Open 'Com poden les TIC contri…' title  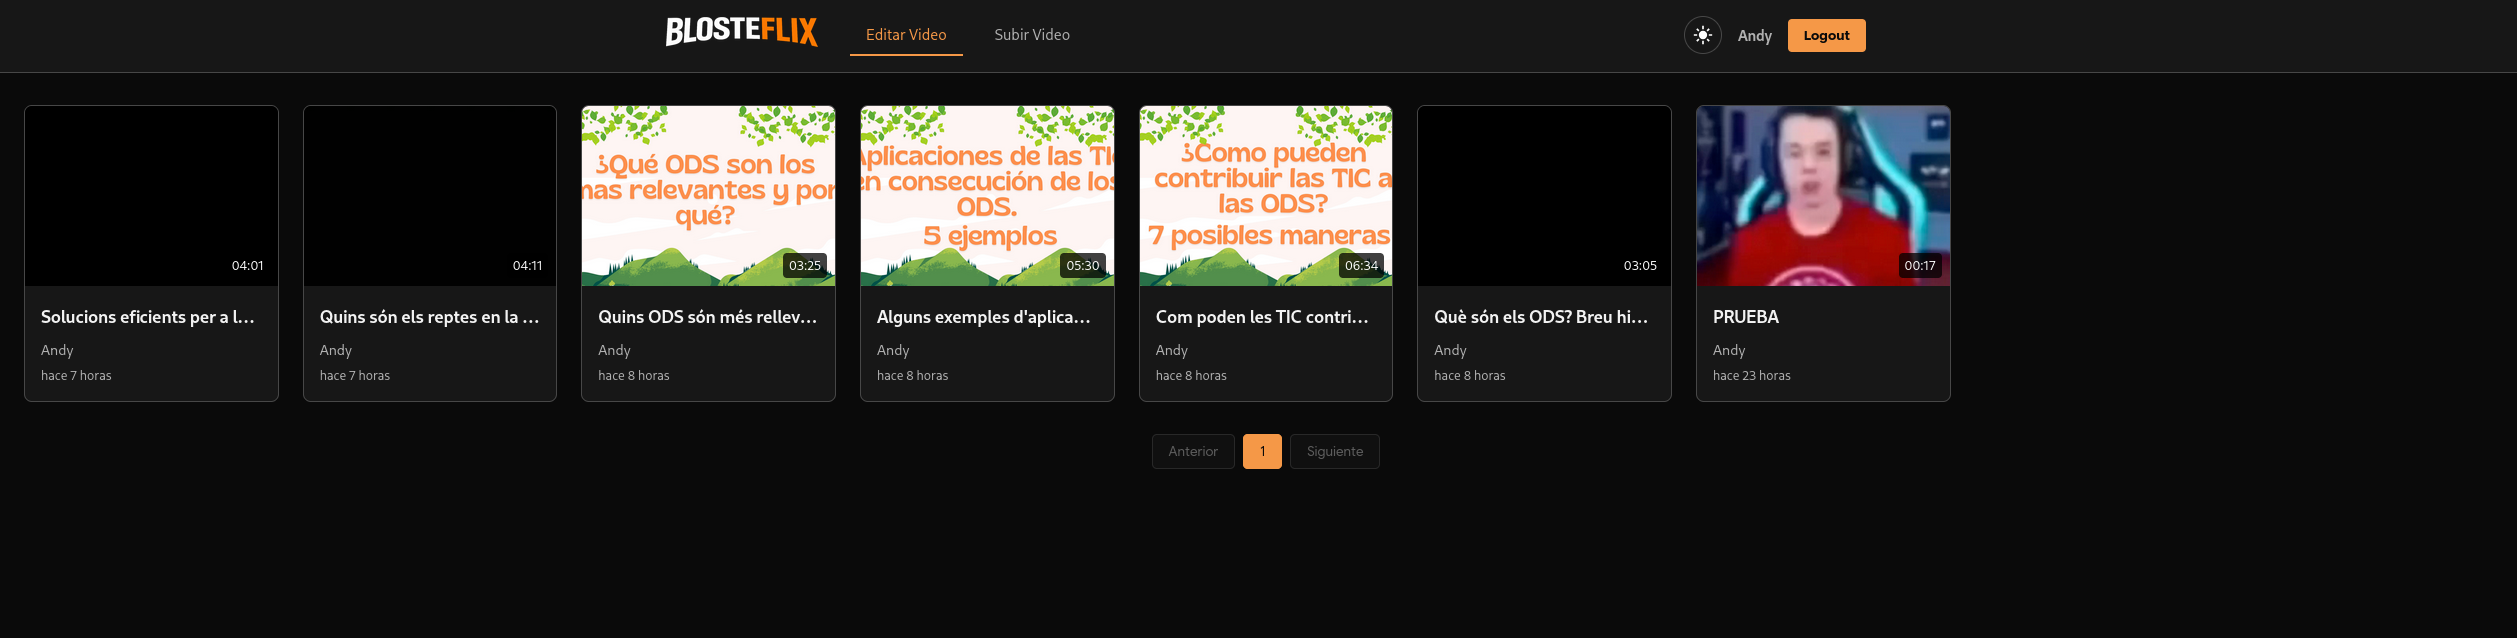click(1262, 317)
